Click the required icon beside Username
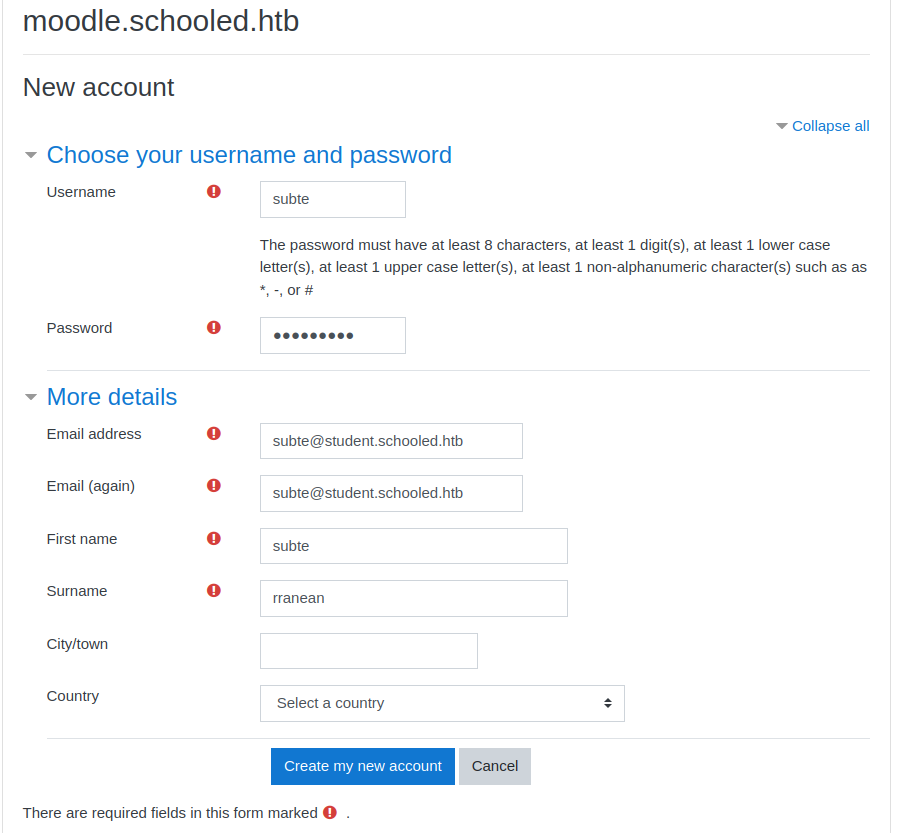 point(214,191)
